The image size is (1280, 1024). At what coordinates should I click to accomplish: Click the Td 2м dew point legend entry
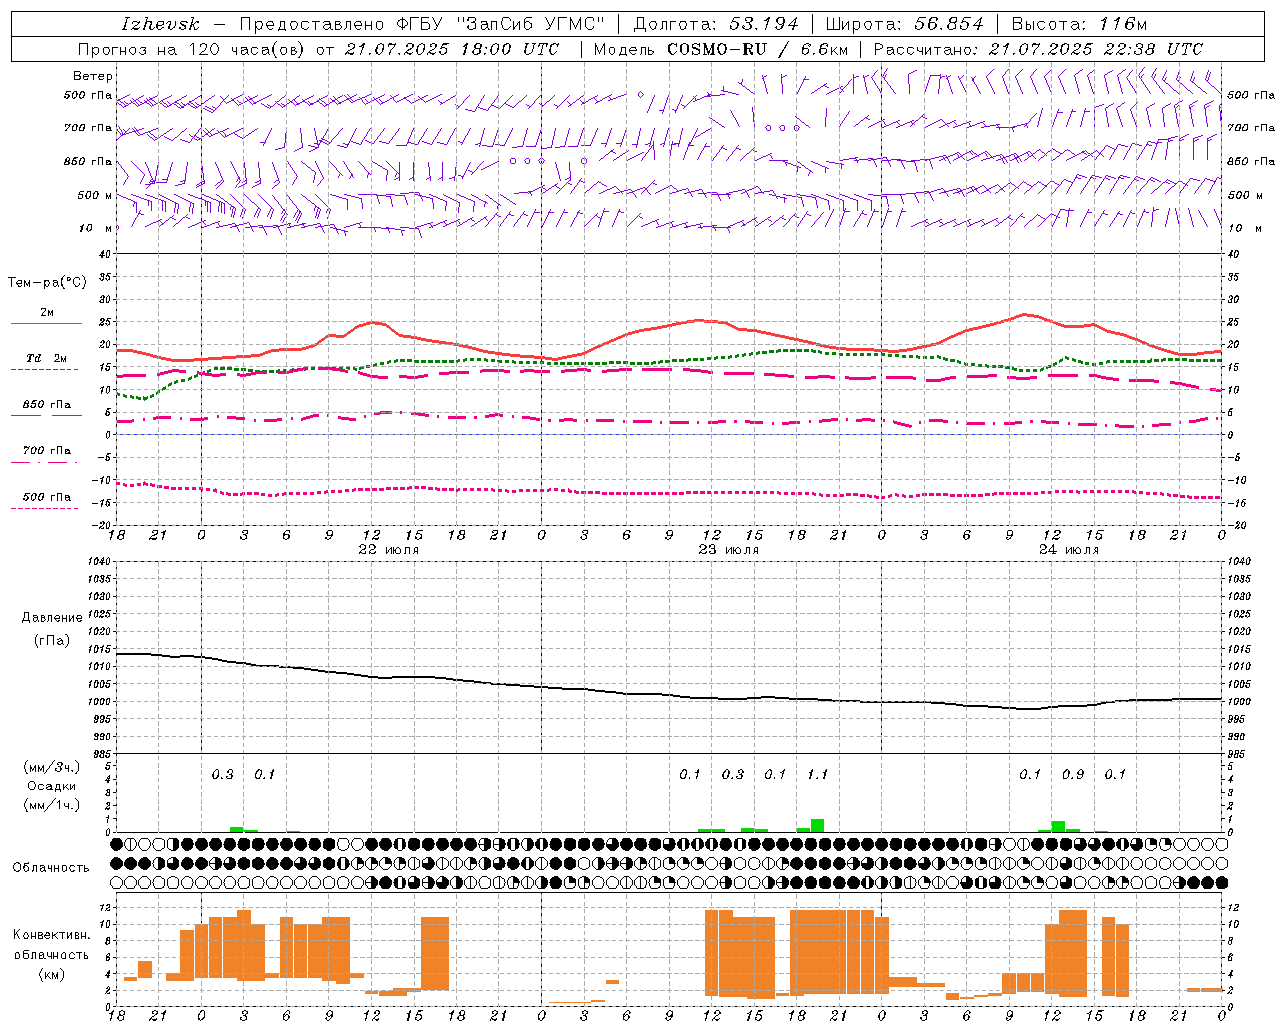(x=47, y=358)
